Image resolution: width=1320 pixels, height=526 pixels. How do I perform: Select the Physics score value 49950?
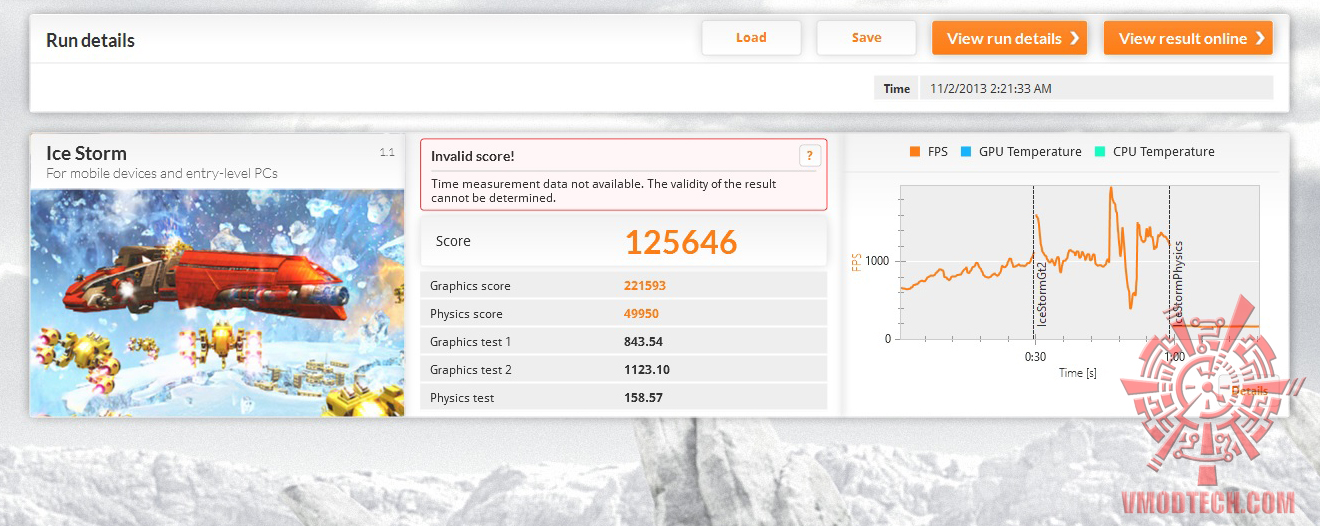tap(641, 314)
